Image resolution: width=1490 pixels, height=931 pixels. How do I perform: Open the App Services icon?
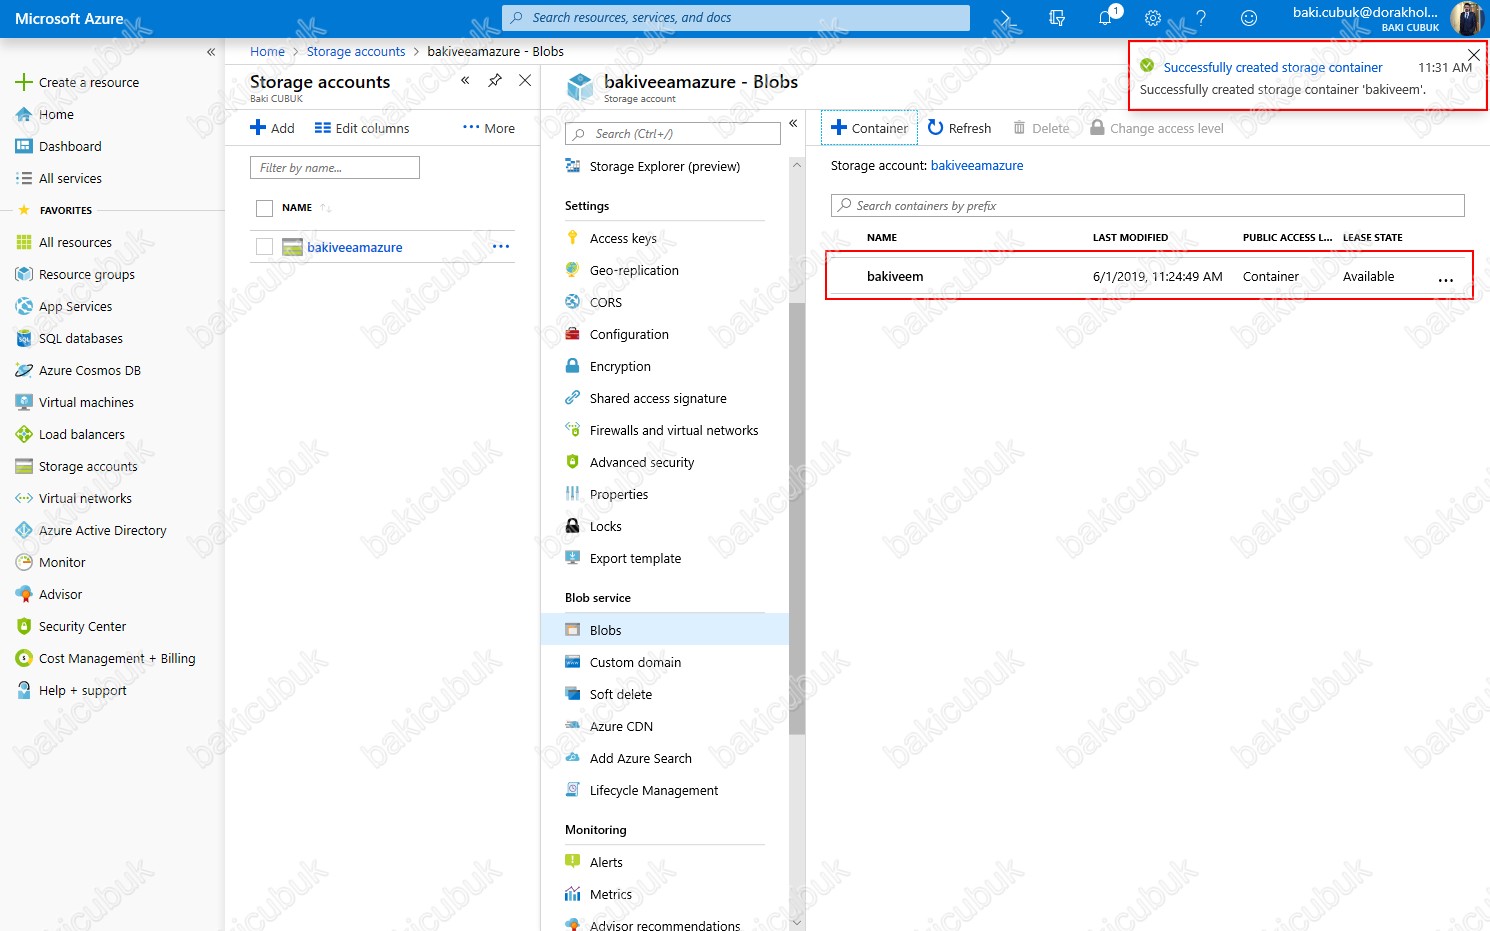(24, 307)
